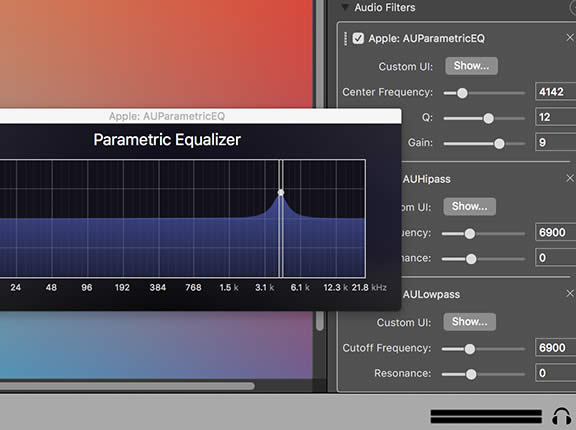Click the audio level meter bars
576x430 pixels.
point(486,416)
